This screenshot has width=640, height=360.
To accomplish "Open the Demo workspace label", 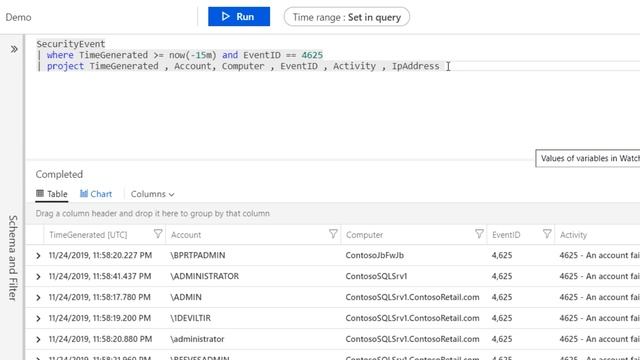I will pos(18,17).
